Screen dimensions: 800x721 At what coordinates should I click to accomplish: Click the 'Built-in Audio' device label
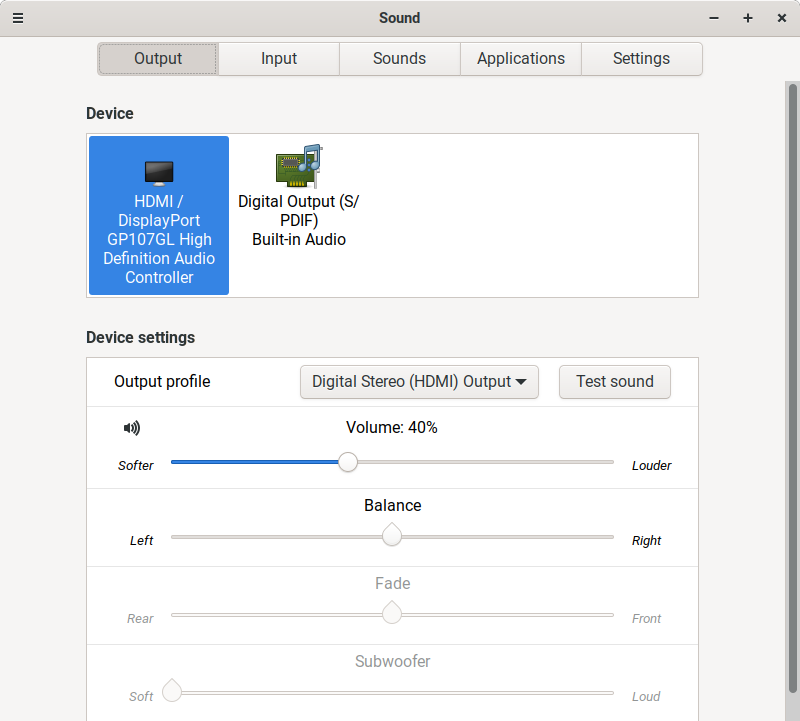tap(299, 239)
